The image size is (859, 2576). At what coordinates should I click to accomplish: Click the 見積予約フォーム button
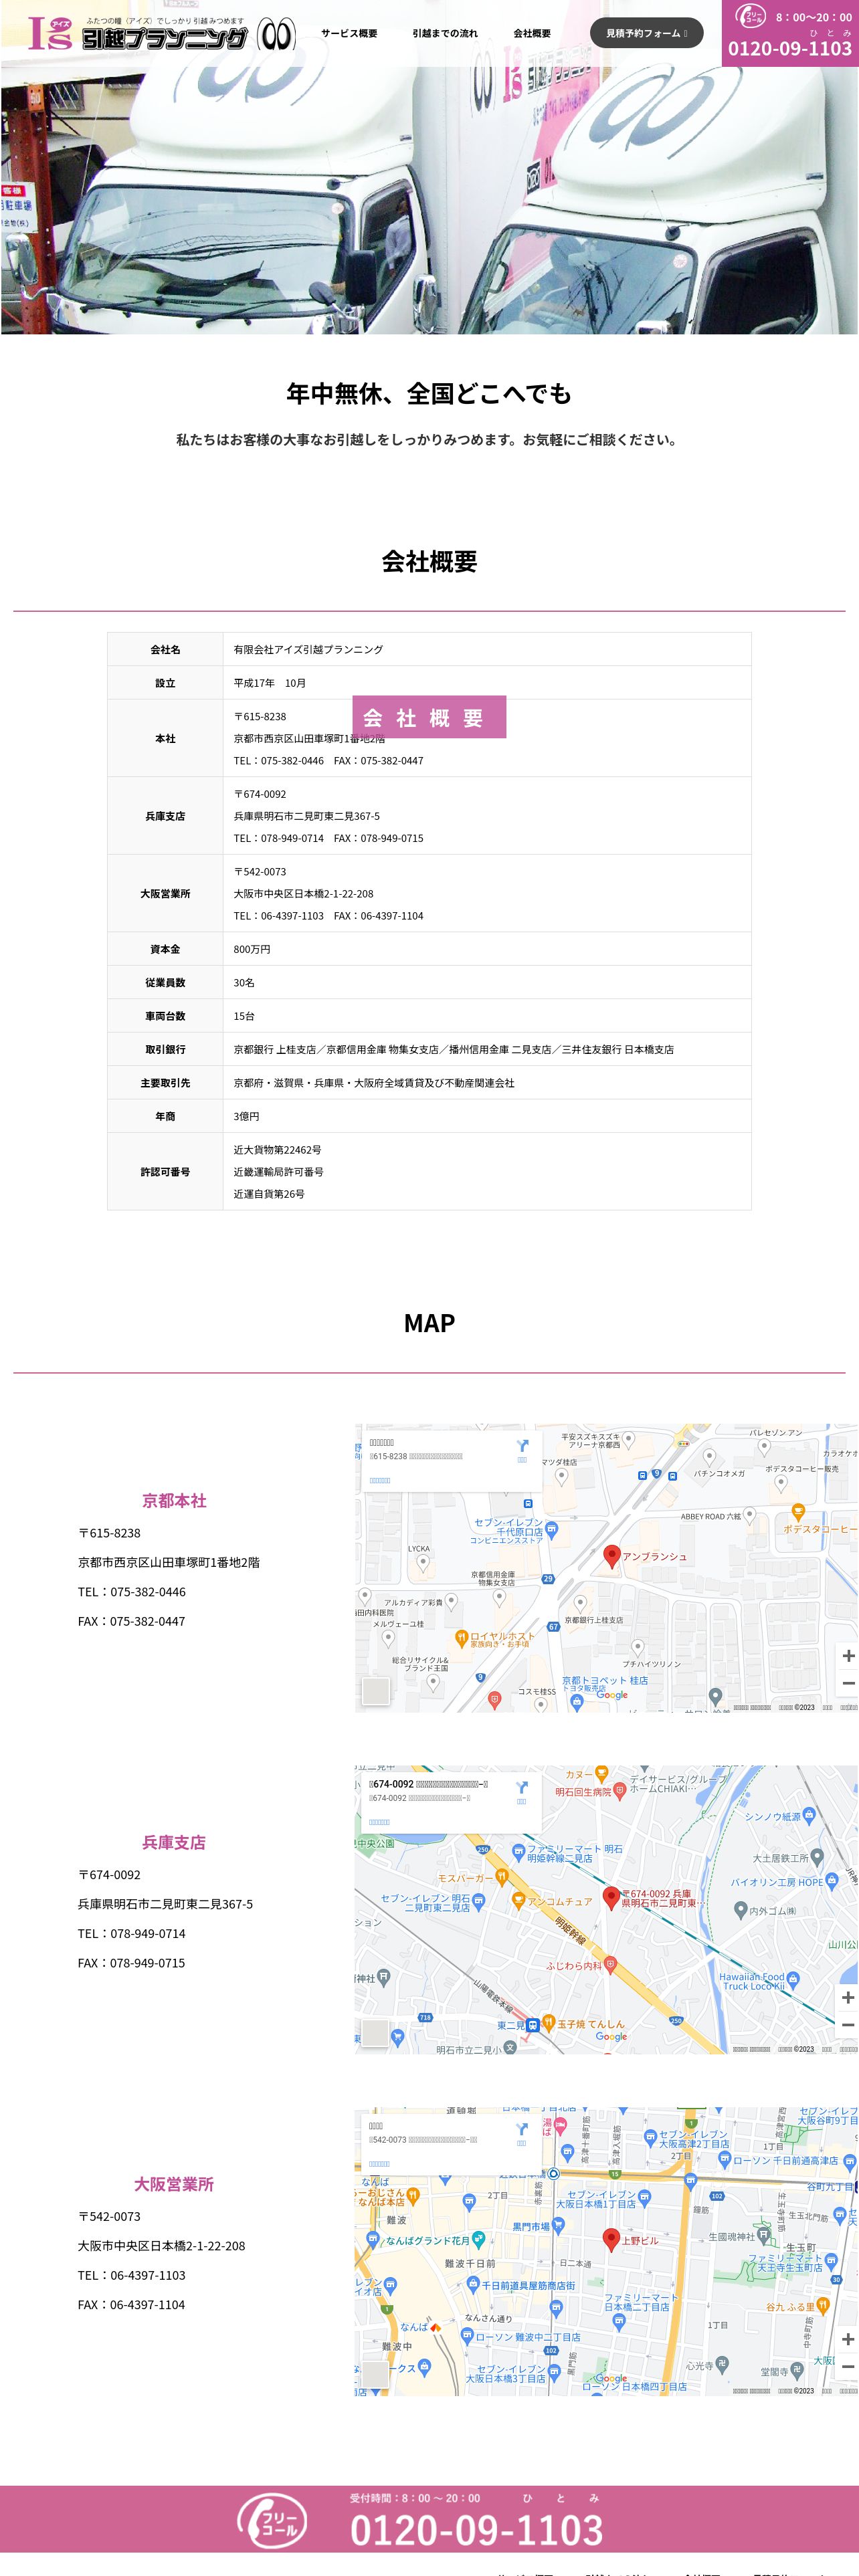tap(646, 33)
